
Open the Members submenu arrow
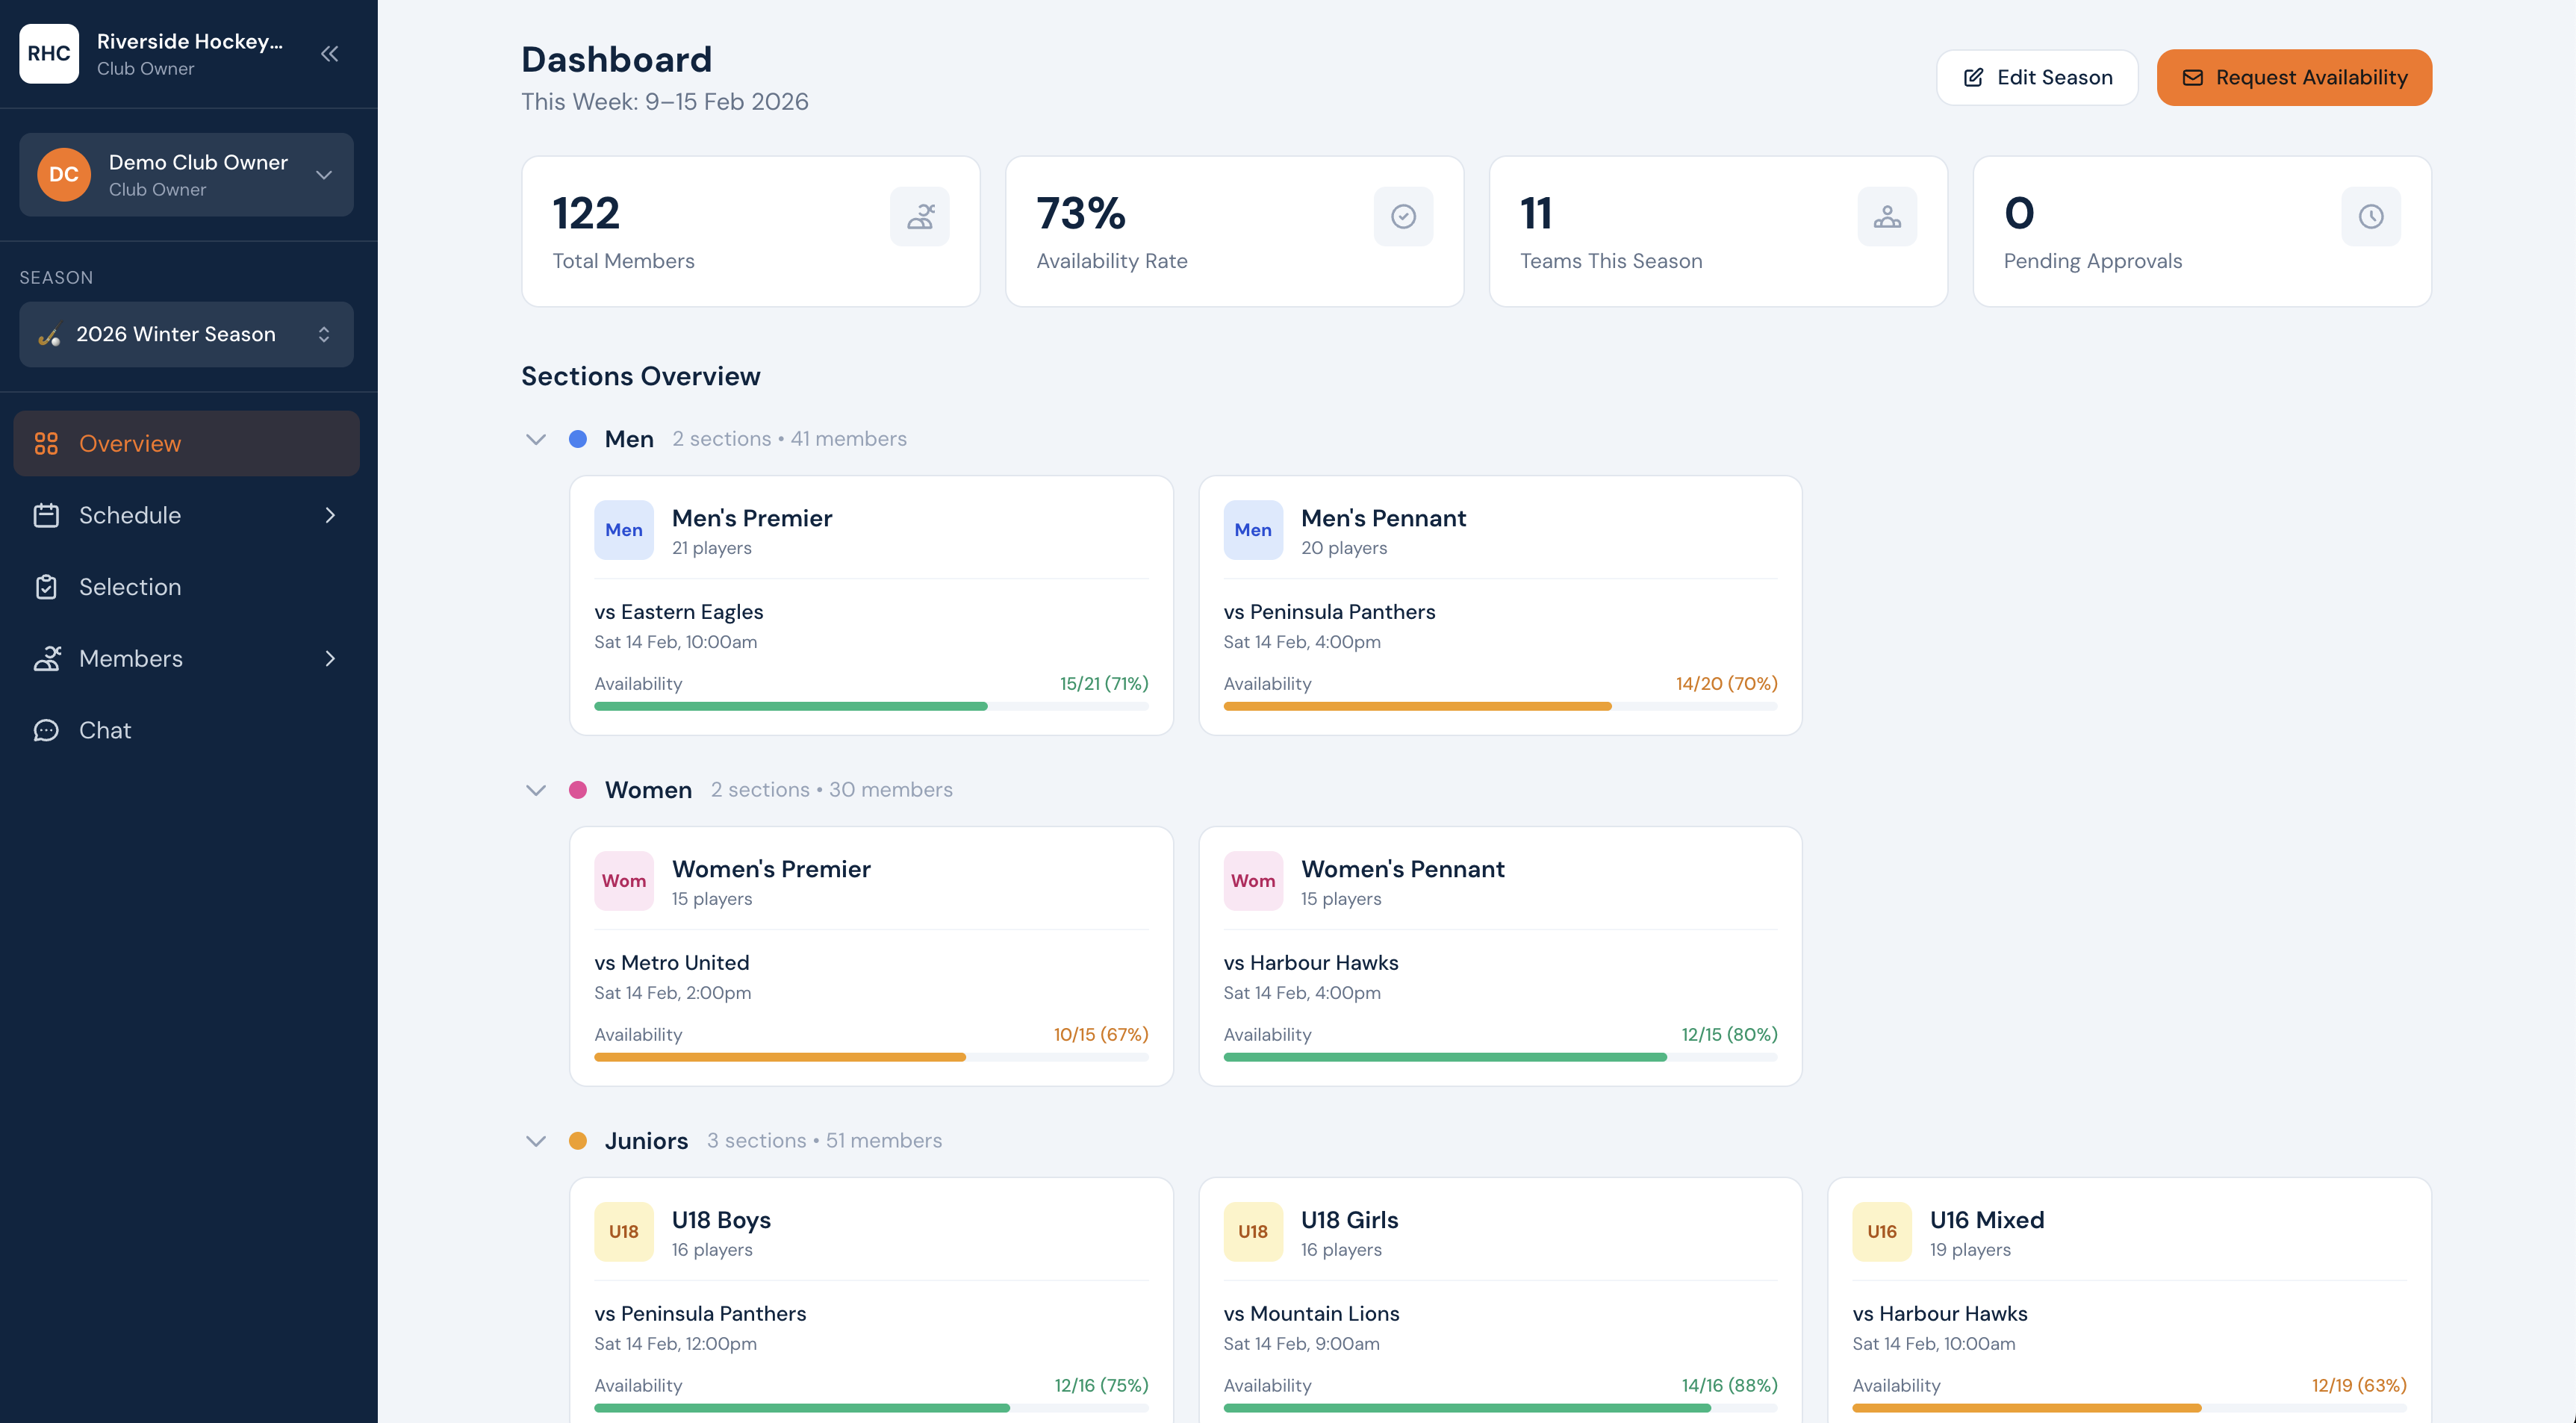[331, 658]
